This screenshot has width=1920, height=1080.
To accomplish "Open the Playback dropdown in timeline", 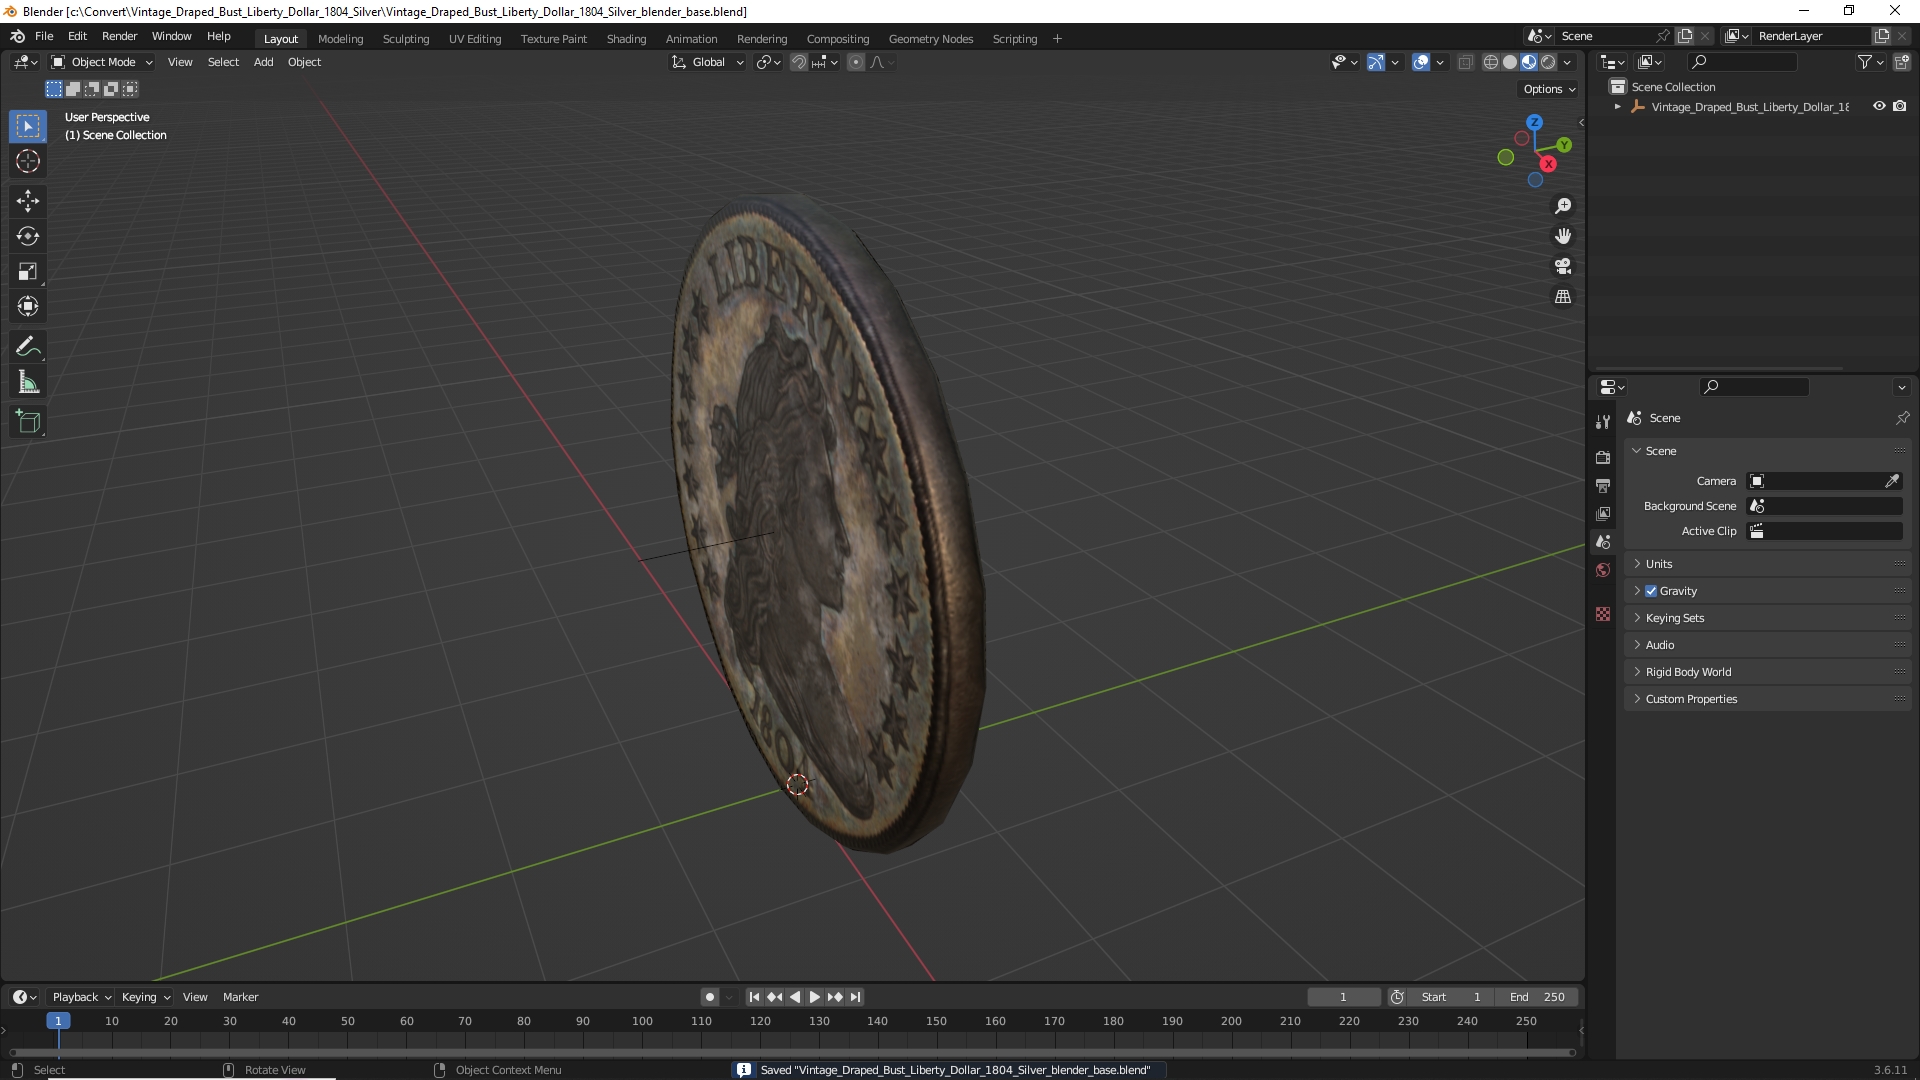I will pyautogui.click(x=81, y=997).
